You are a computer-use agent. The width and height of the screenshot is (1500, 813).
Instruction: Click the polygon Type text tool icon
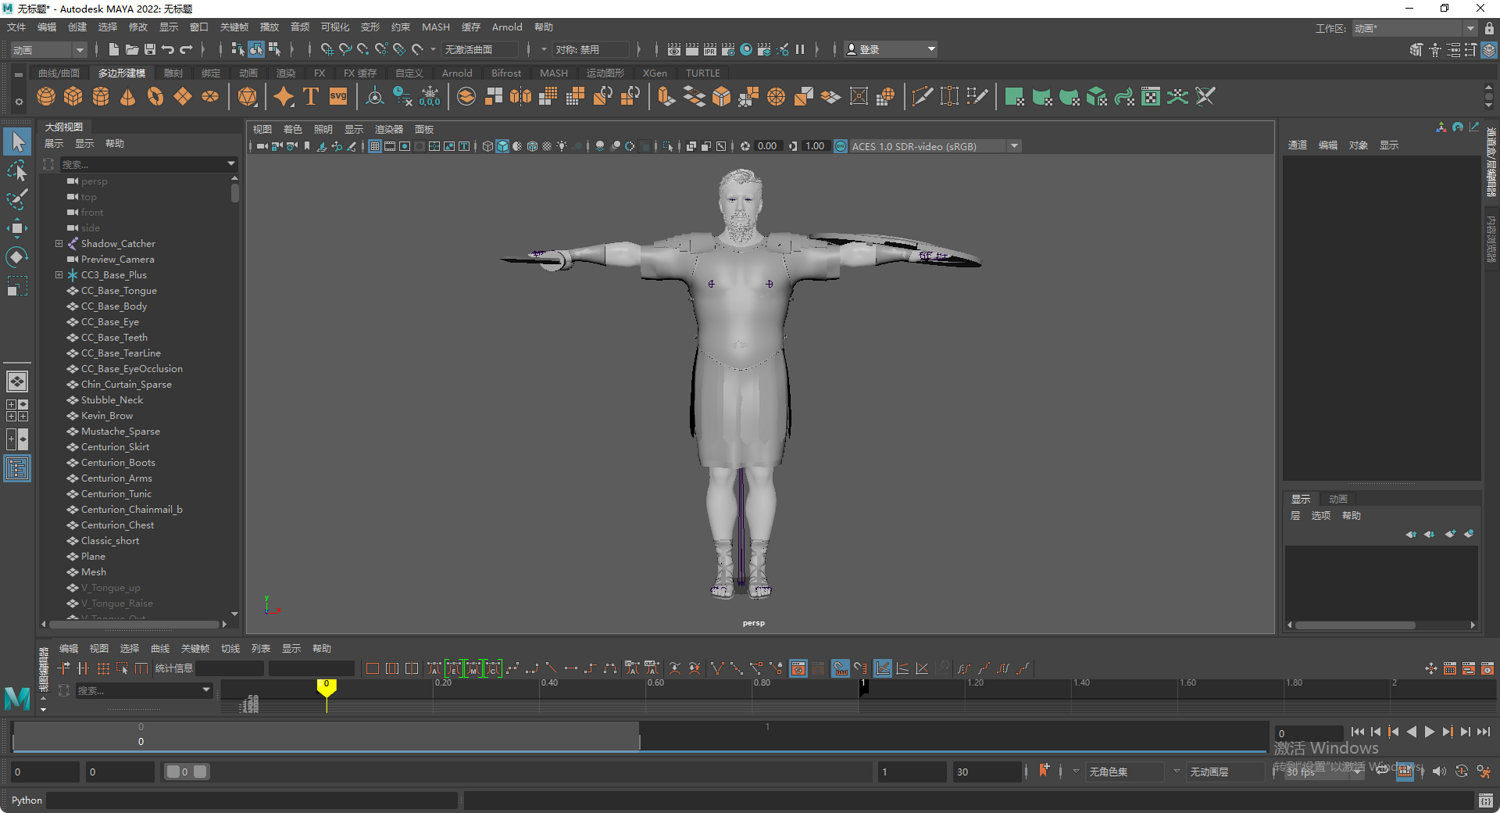311,97
